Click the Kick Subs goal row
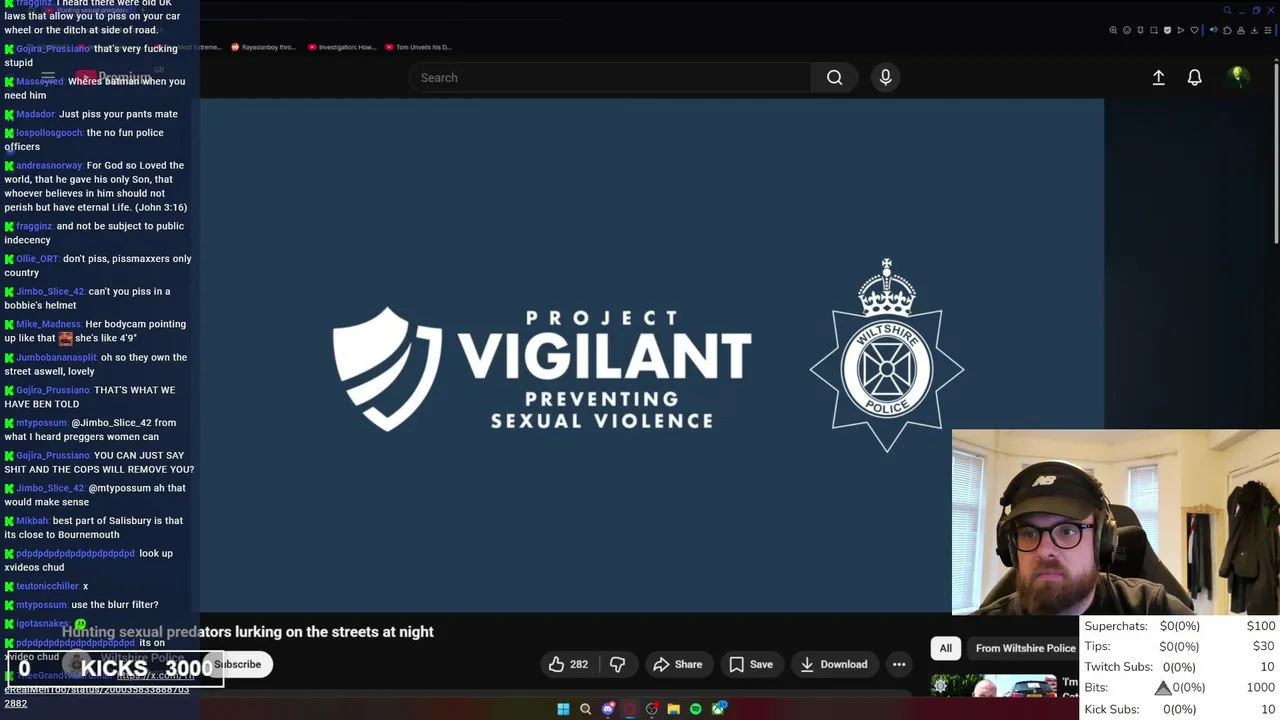Image resolution: width=1280 pixels, height=720 pixels. (1180, 709)
